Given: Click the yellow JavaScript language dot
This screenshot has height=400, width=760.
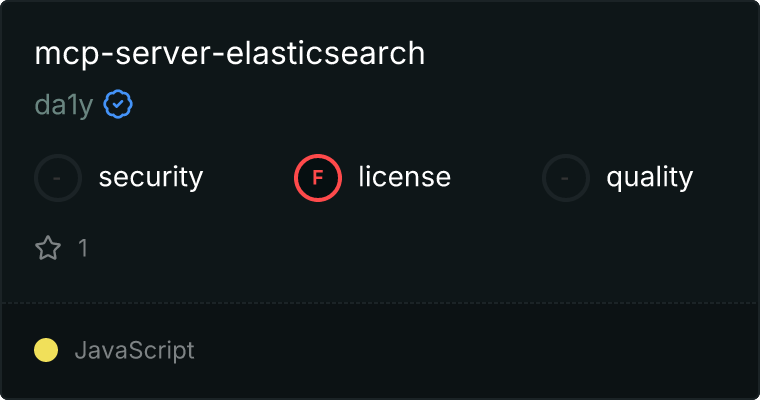Looking at the screenshot, I should point(46,350).
